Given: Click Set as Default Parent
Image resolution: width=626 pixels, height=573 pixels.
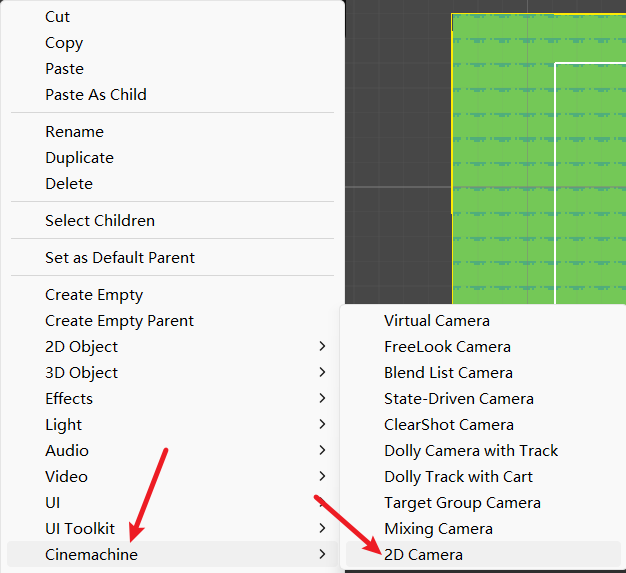Looking at the screenshot, I should pos(120,258).
